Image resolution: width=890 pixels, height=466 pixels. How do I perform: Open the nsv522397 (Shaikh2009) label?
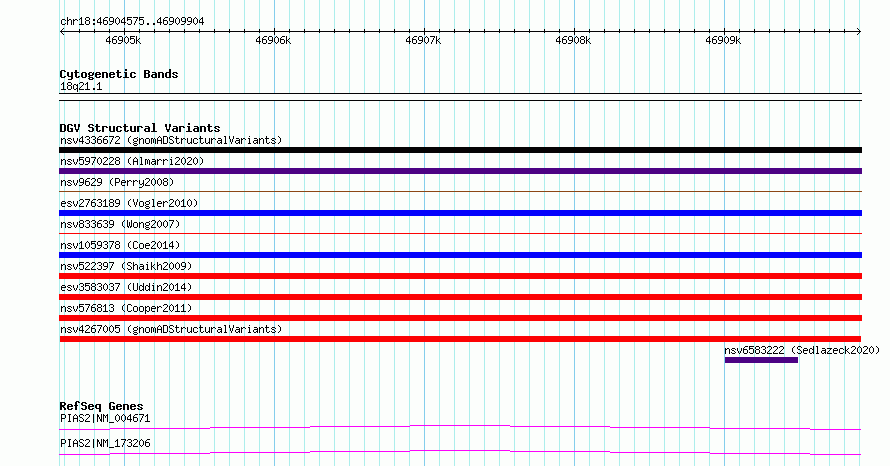click(126, 266)
